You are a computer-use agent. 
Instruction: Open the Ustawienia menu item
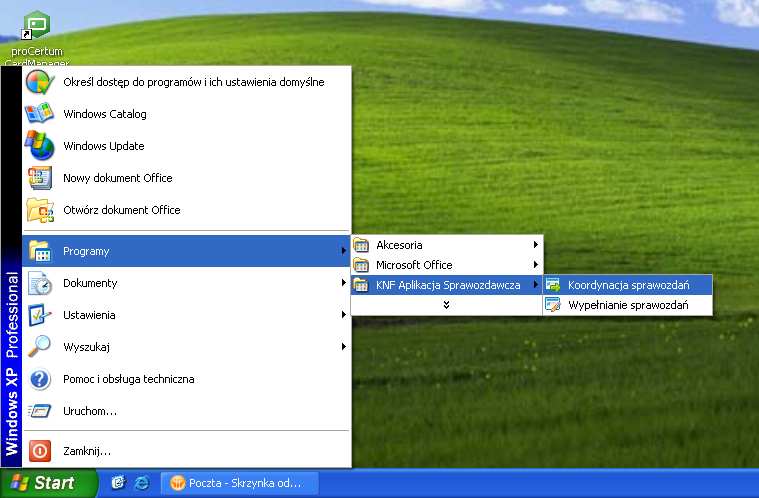(186, 315)
